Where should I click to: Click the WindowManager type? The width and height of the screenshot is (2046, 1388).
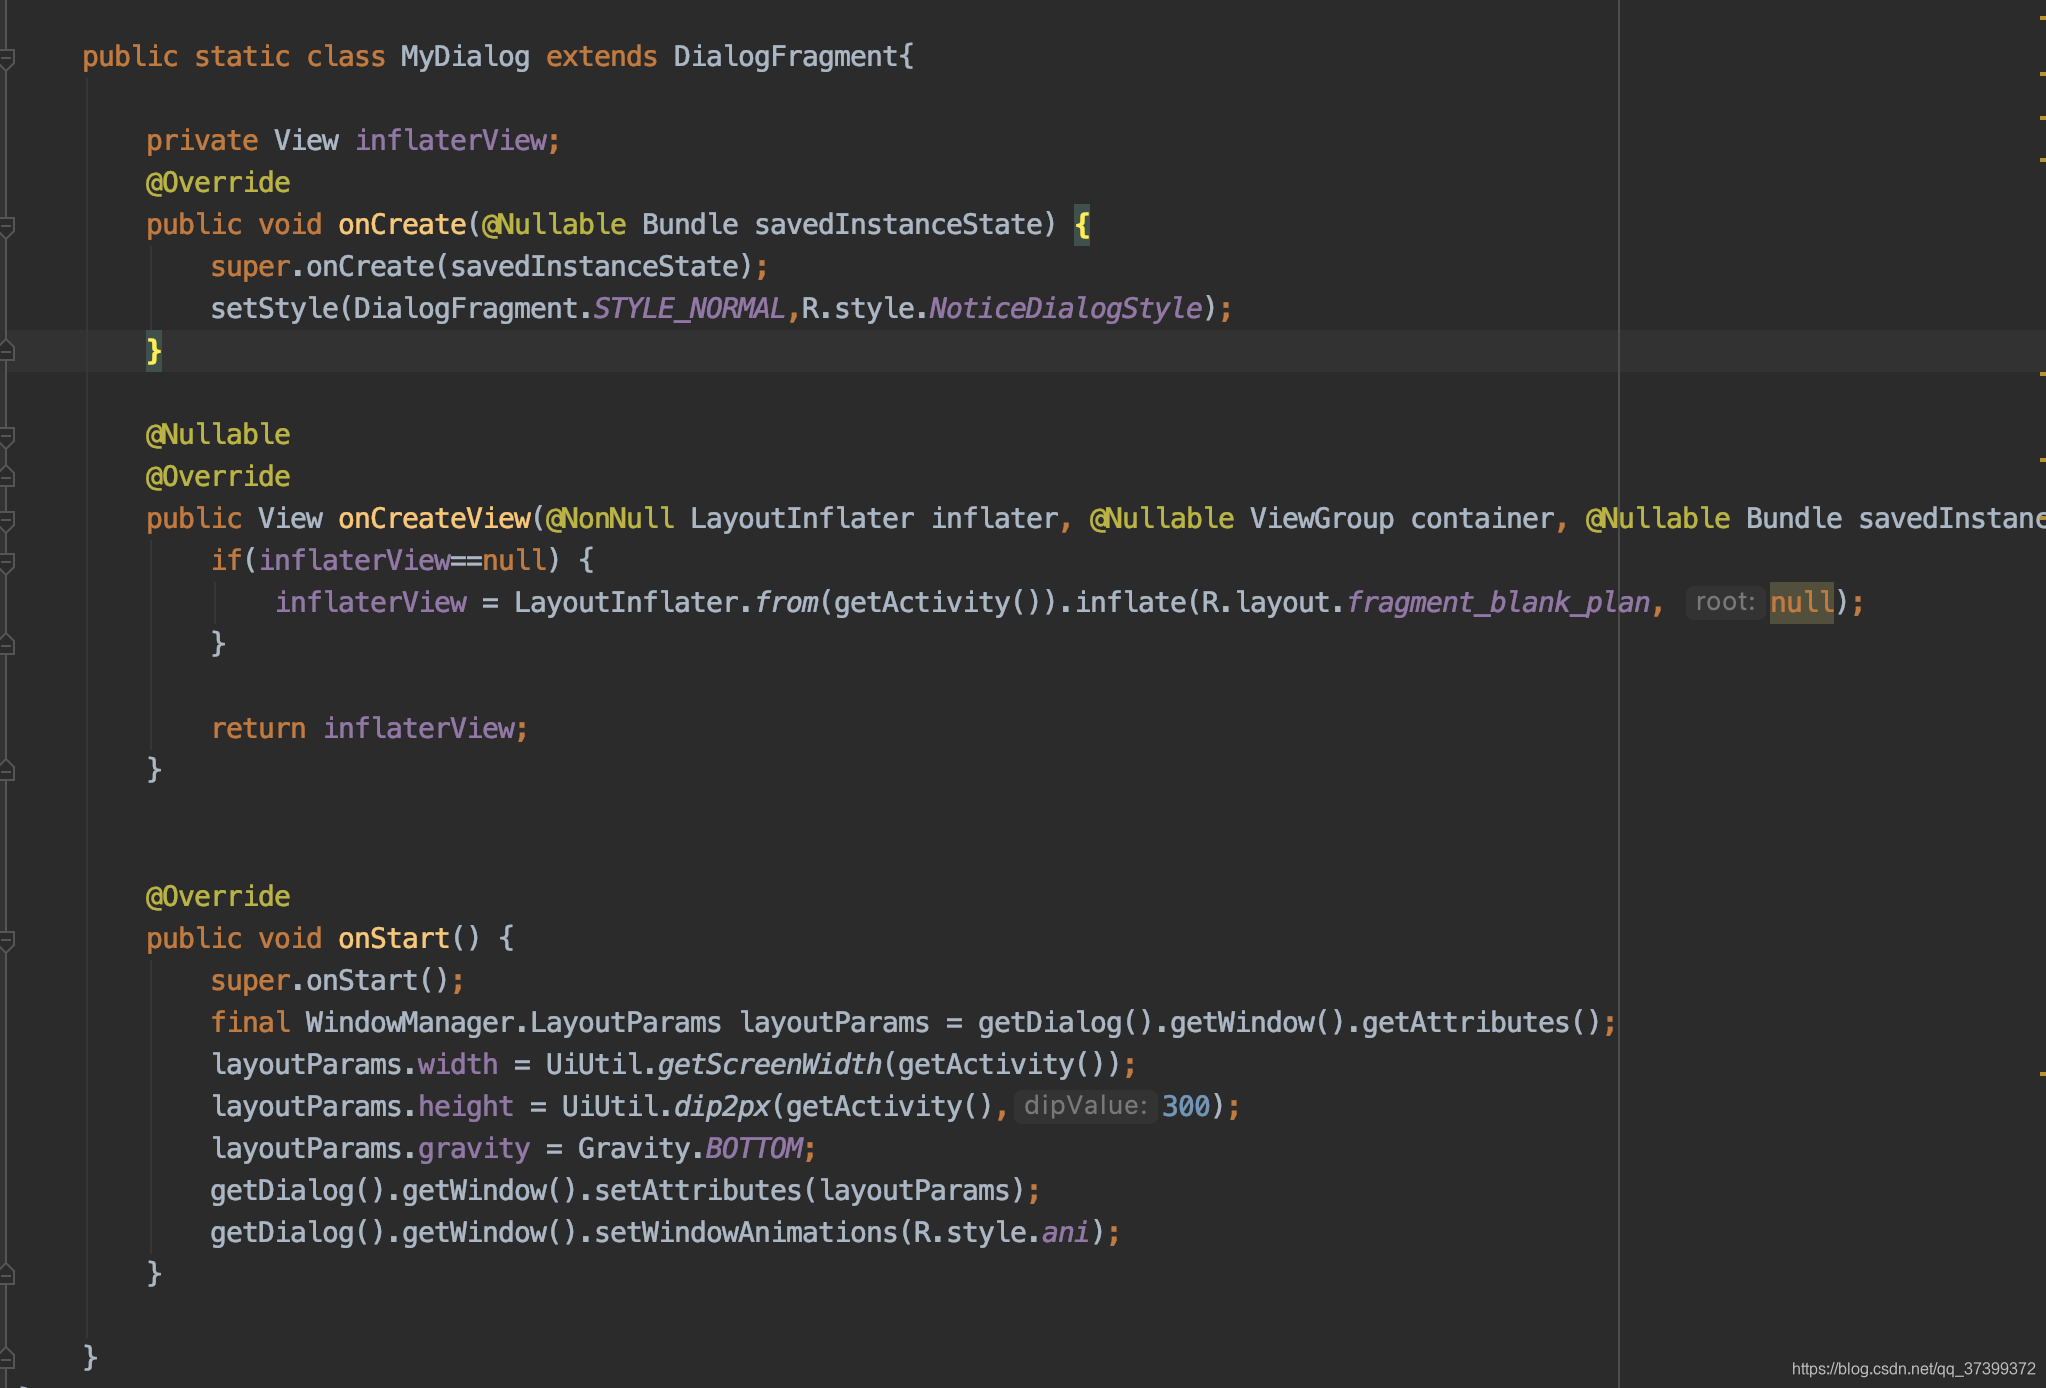[410, 1023]
